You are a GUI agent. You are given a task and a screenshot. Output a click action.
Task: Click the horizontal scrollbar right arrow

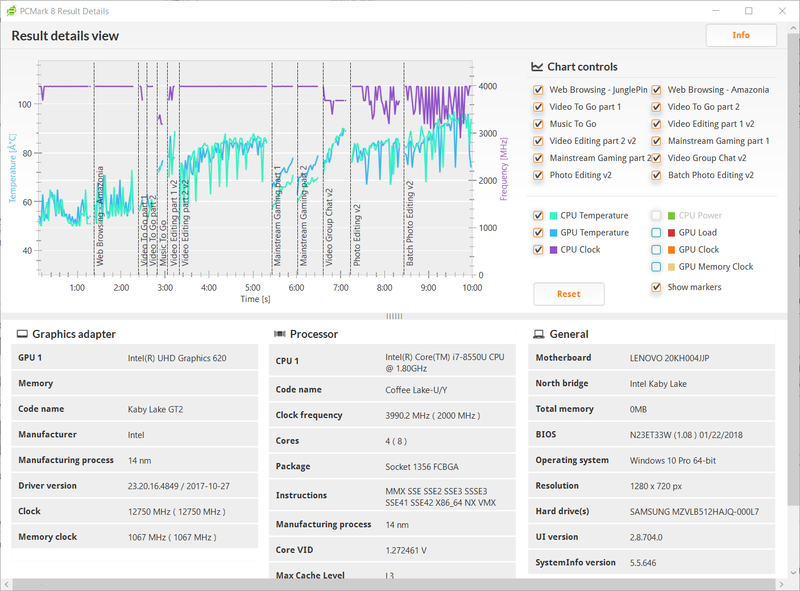pos(782,584)
